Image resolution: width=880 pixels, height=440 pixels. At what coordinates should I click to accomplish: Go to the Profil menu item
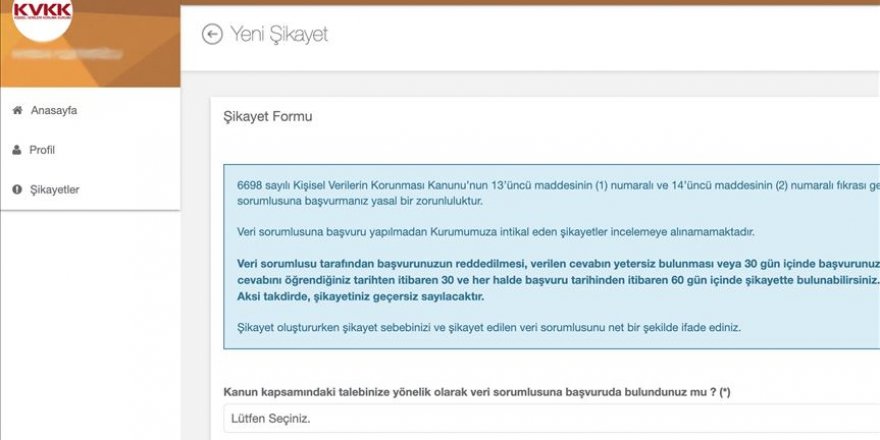42,150
